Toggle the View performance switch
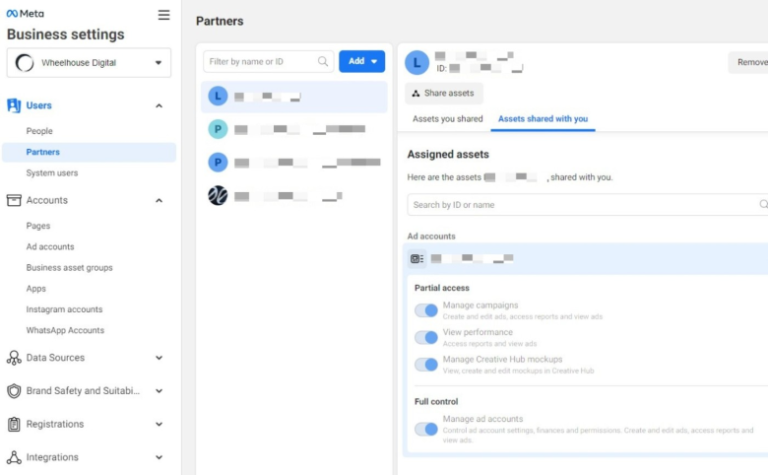768x475 pixels. [426, 338]
